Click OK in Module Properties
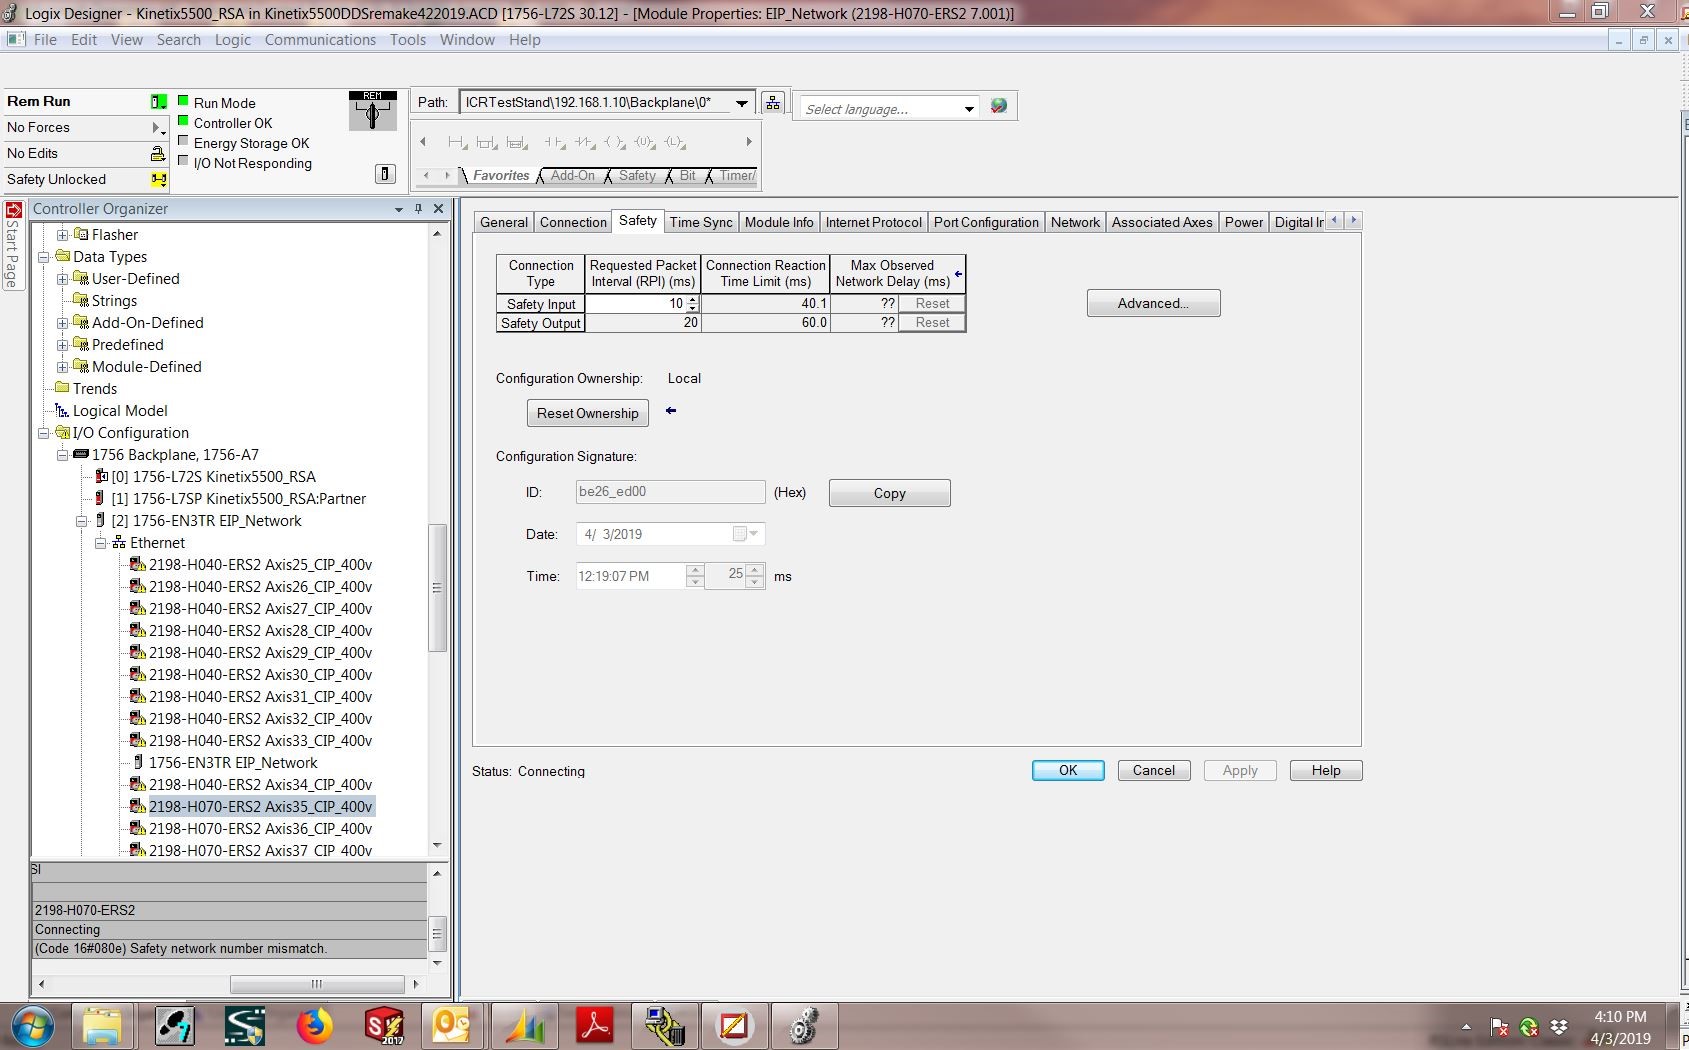1689x1050 pixels. point(1068,770)
